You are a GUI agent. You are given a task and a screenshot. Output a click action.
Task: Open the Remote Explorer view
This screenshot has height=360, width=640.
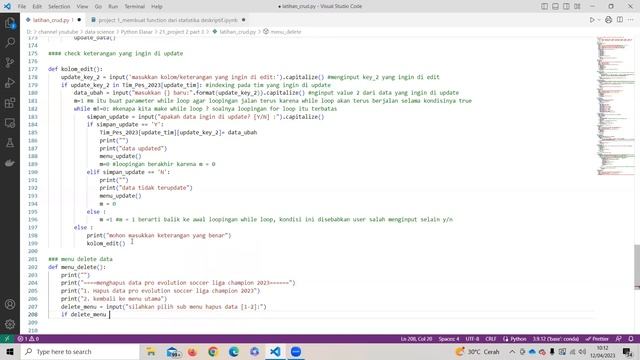pyautogui.click(x=10, y=122)
